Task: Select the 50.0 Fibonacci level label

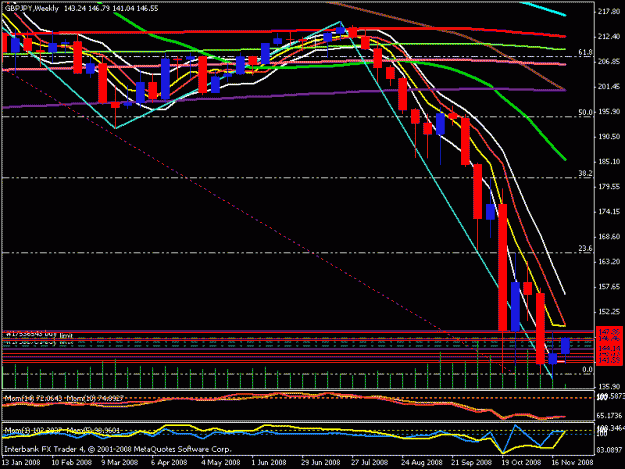Action: 585,112
